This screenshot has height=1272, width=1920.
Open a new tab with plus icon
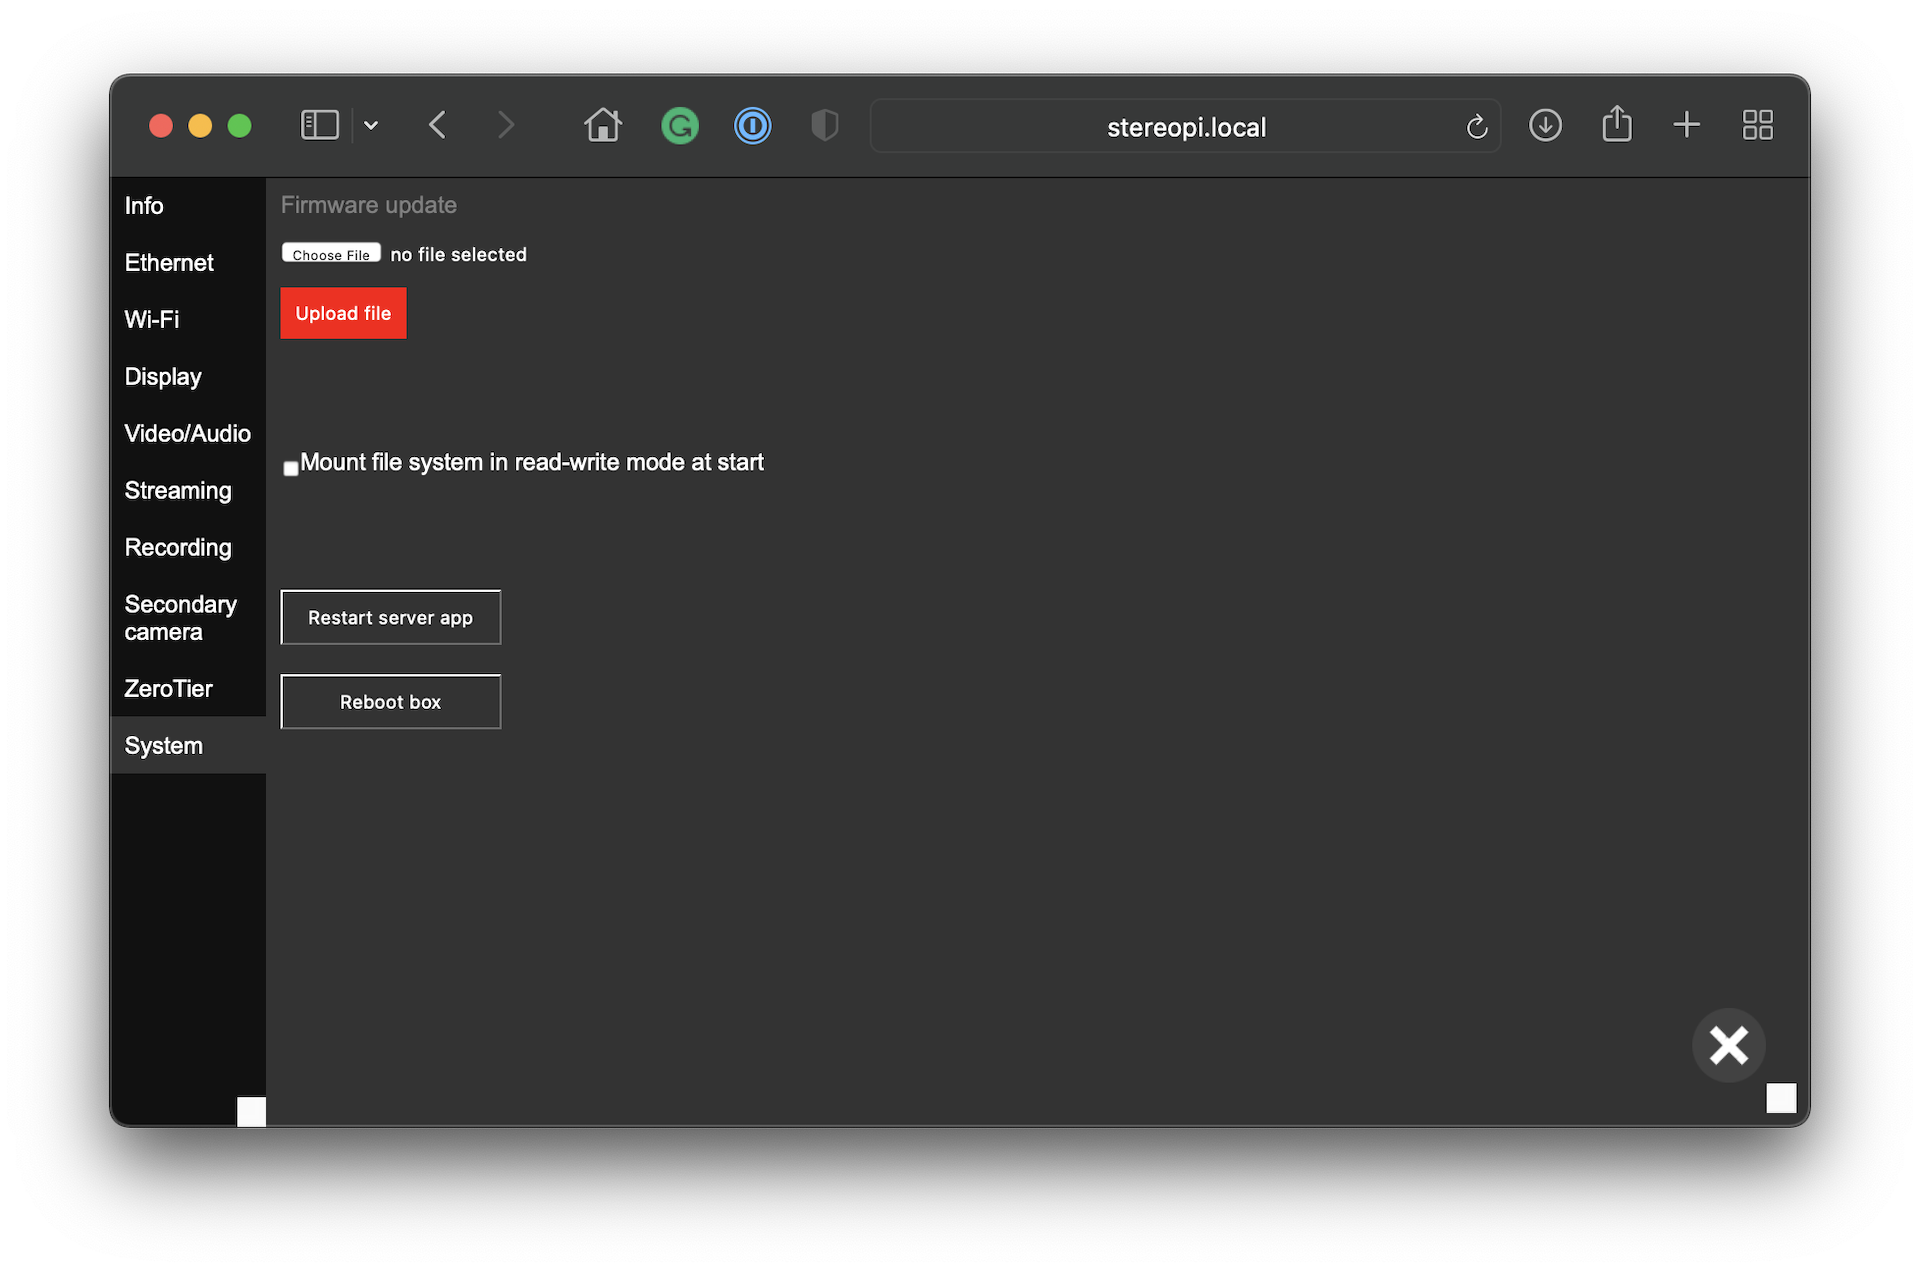pyautogui.click(x=1686, y=125)
